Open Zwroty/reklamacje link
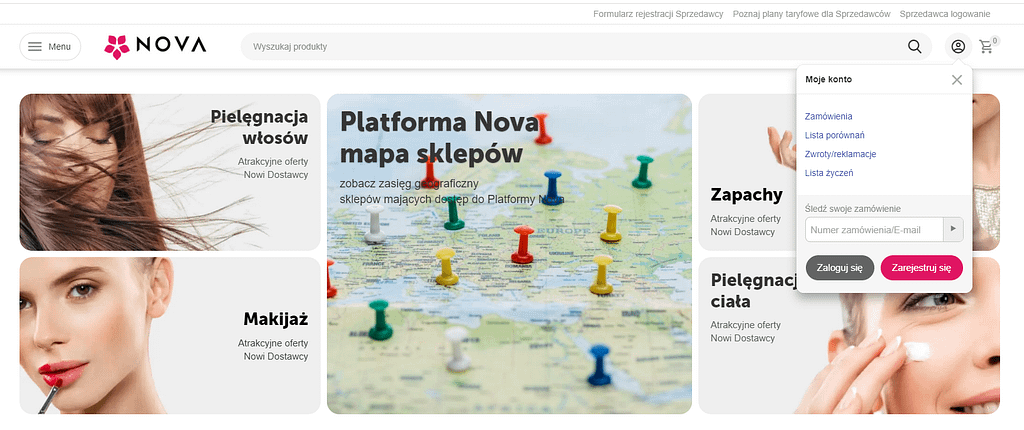The width and height of the screenshot is (1024, 430). 840,154
